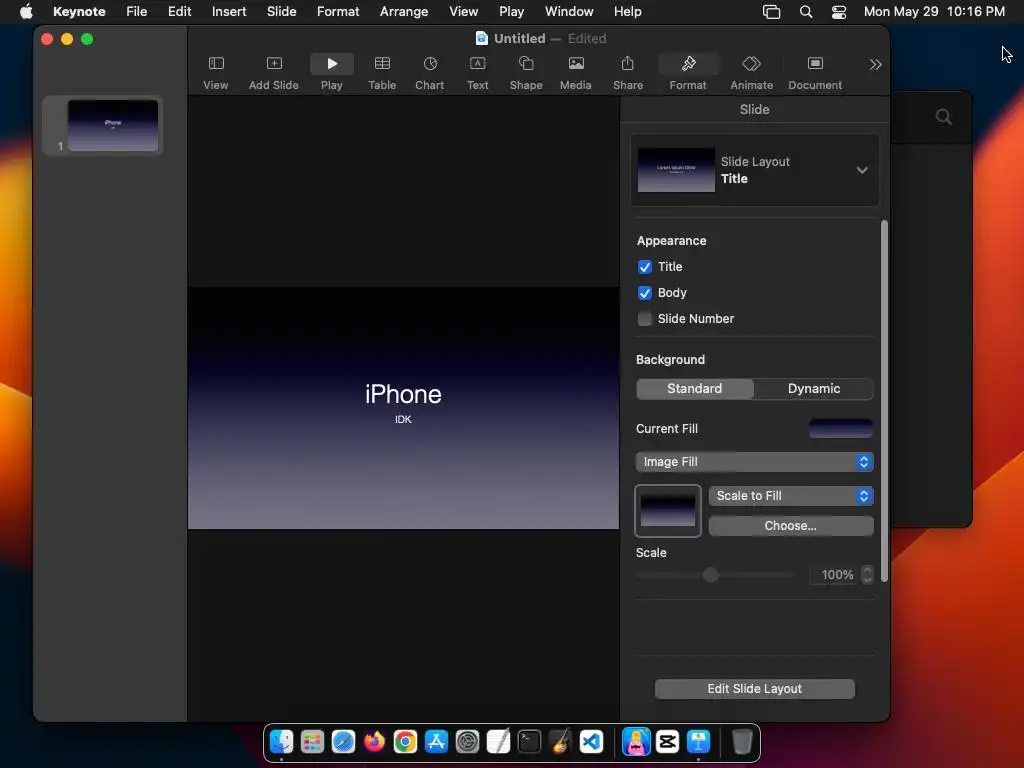This screenshot has height=768, width=1024.
Task: Open the Media menu in the toolbar
Action: [575, 73]
